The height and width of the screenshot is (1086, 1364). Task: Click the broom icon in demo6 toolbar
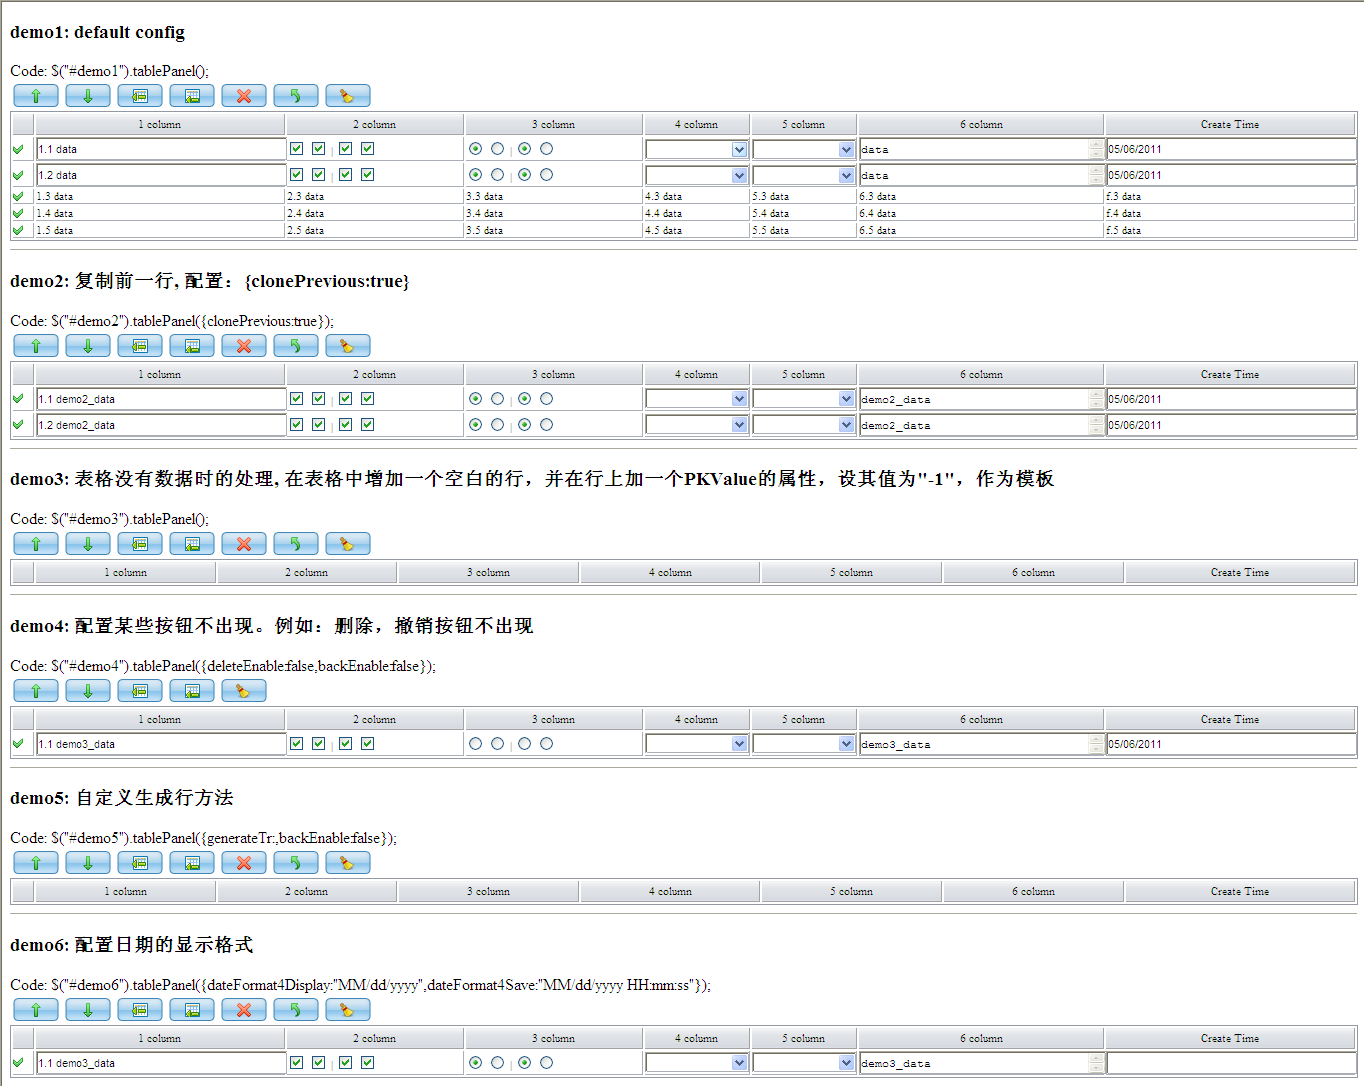tap(348, 1010)
